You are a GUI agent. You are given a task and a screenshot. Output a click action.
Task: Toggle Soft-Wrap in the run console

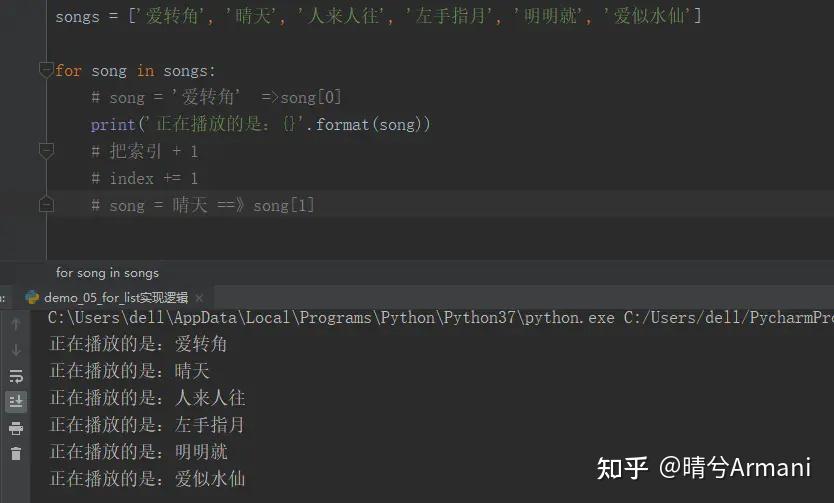click(x=16, y=376)
